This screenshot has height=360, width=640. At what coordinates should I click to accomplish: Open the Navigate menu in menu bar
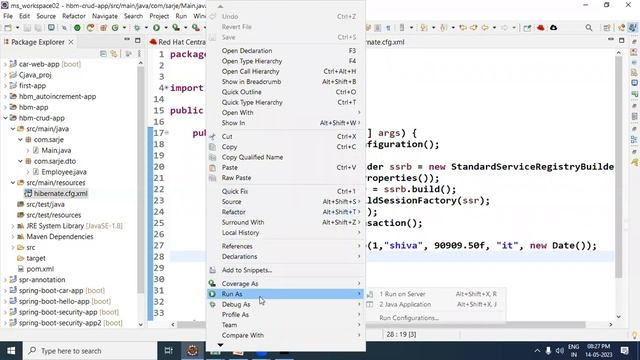104,16
